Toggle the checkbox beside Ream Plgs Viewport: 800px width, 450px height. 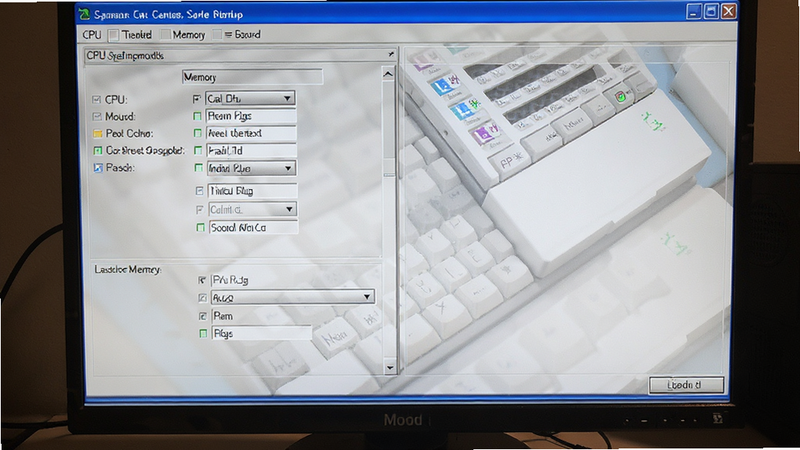click(x=197, y=116)
